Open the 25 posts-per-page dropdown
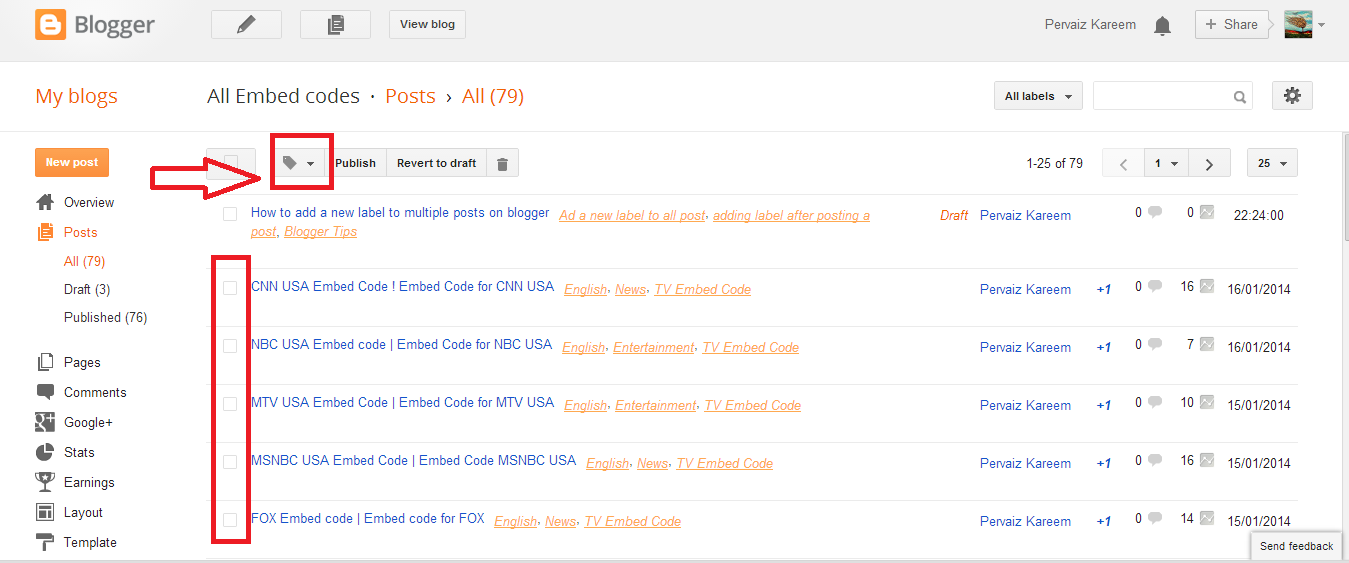The image size is (1349, 563). [x=1272, y=163]
